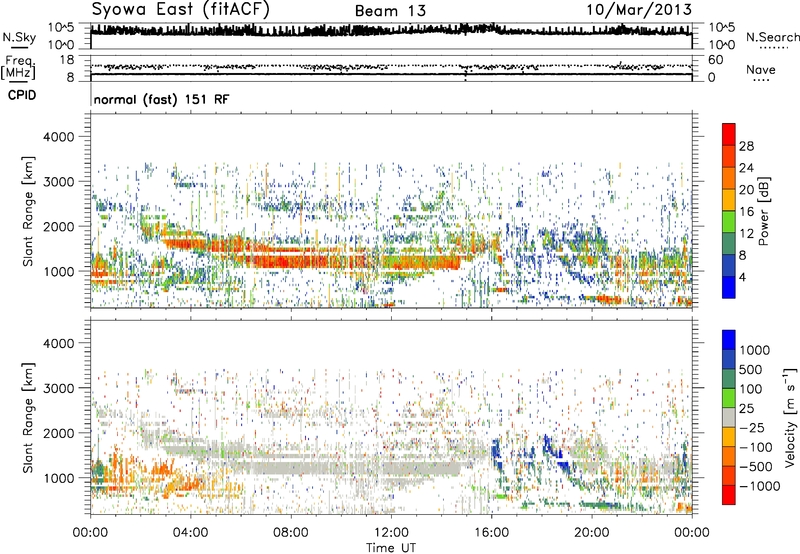The width and height of the screenshot is (800, 554).
Task: Click the '60' Nave axis tick label
Action: click(716, 60)
